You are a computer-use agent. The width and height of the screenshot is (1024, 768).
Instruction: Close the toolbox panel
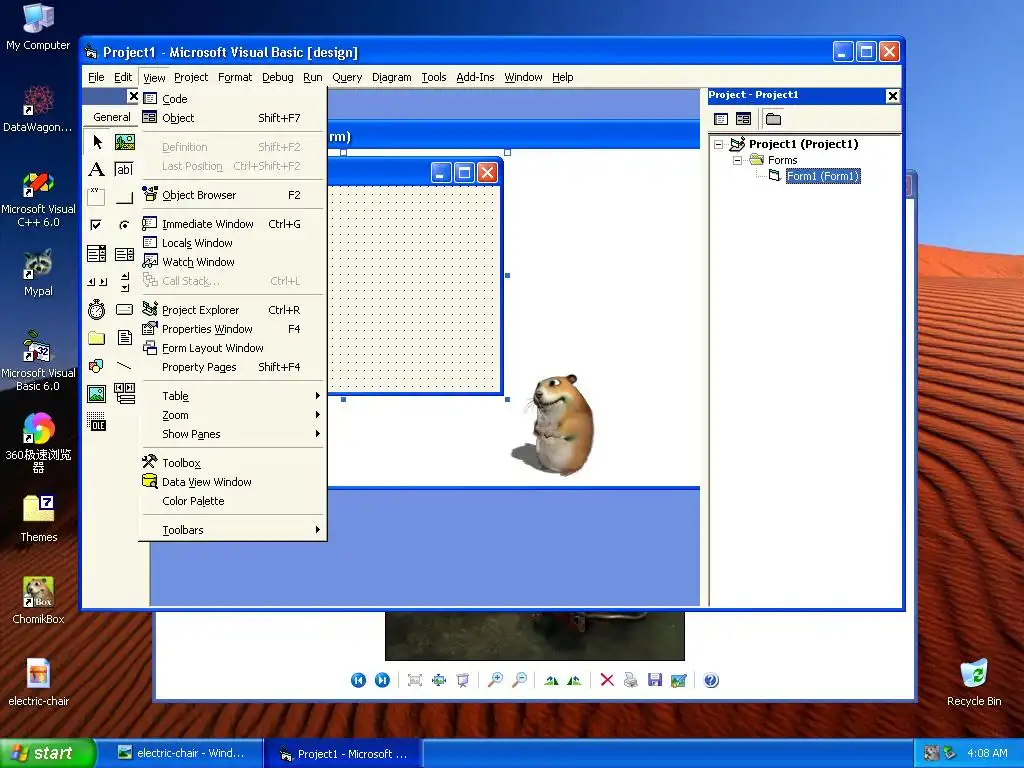[x=133, y=96]
